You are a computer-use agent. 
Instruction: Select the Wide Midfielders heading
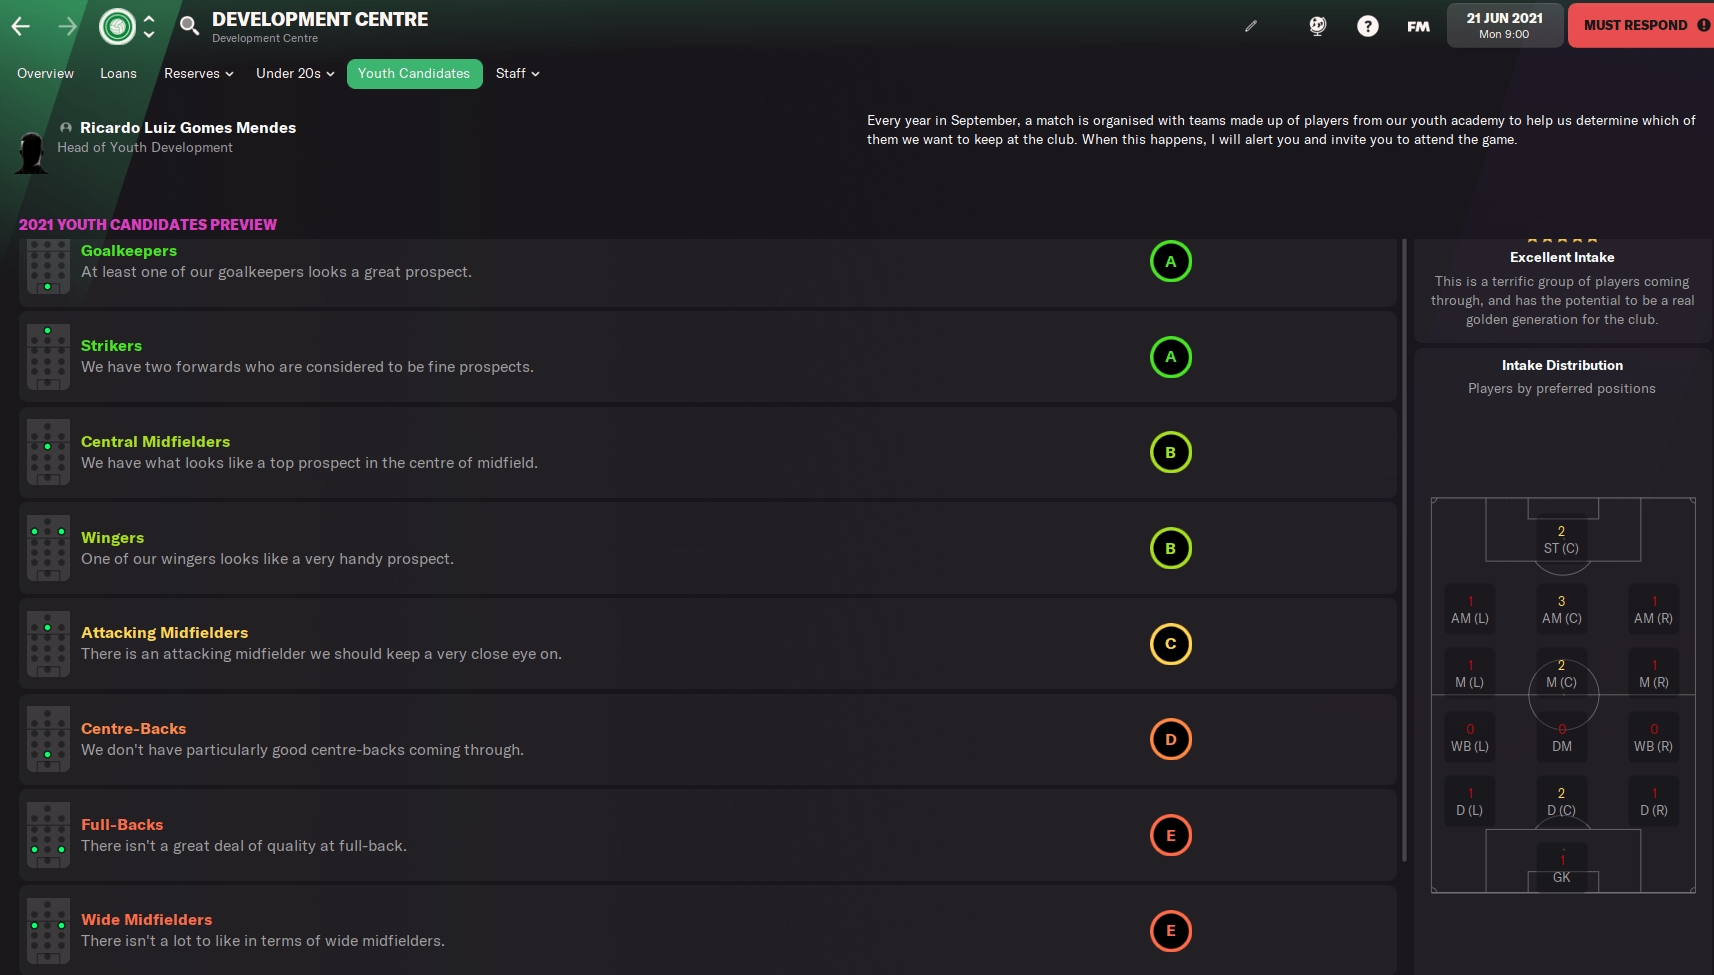click(x=146, y=920)
